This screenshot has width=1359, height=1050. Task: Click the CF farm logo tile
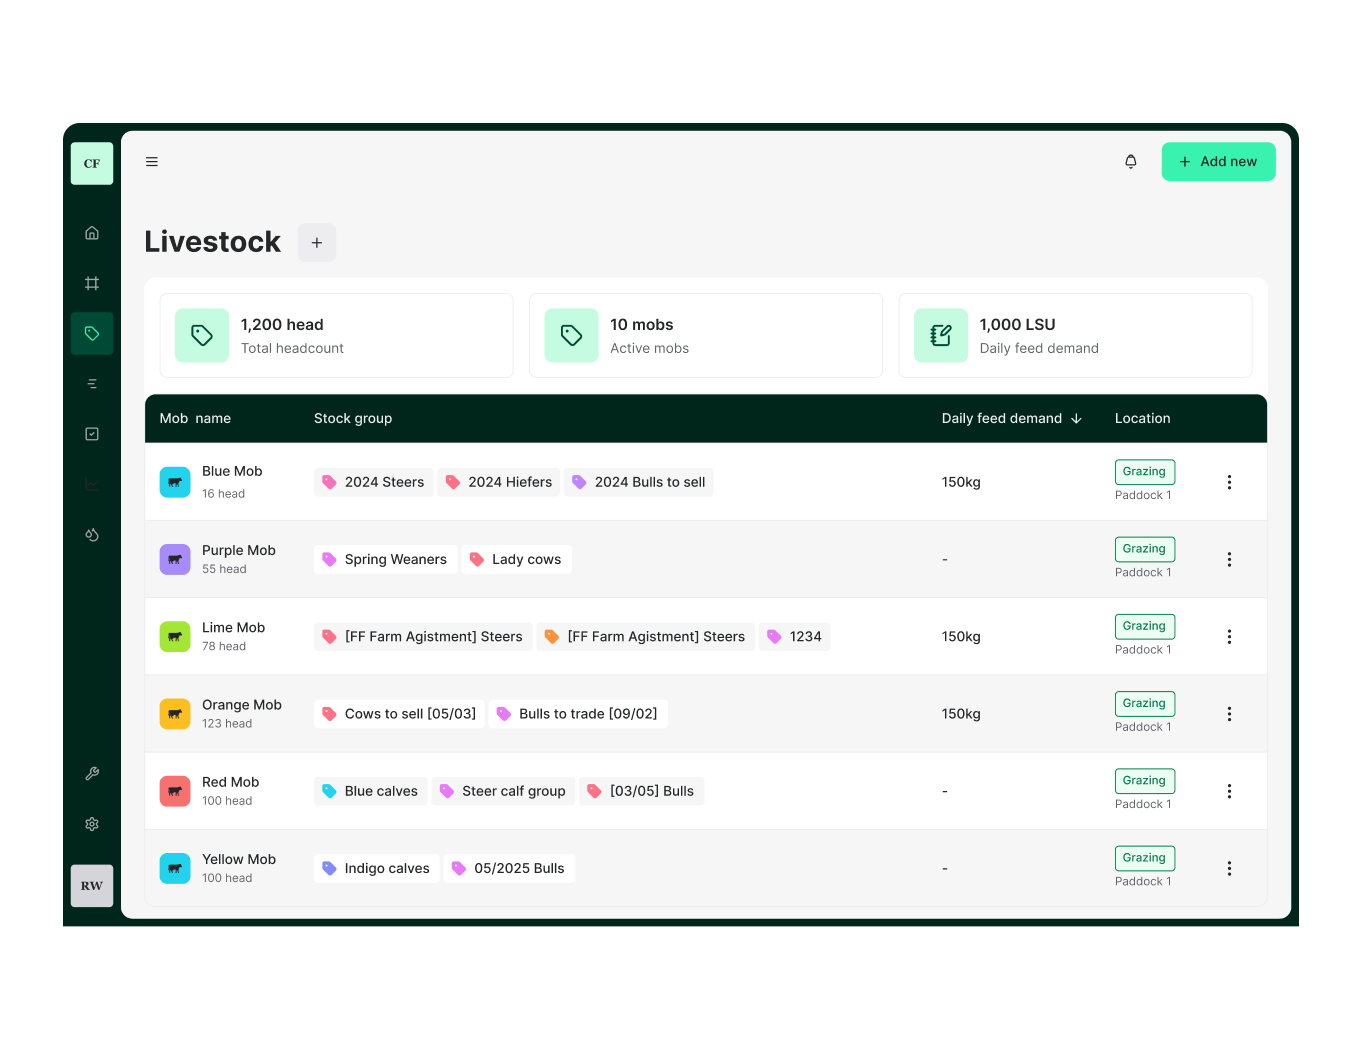click(92, 163)
